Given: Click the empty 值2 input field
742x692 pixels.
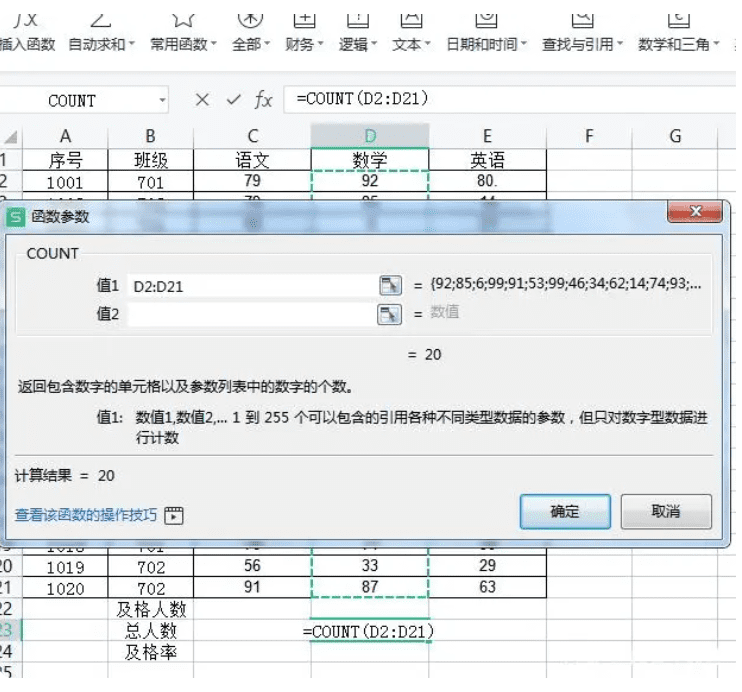Looking at the screenshot, I should (x=252, y=314).
